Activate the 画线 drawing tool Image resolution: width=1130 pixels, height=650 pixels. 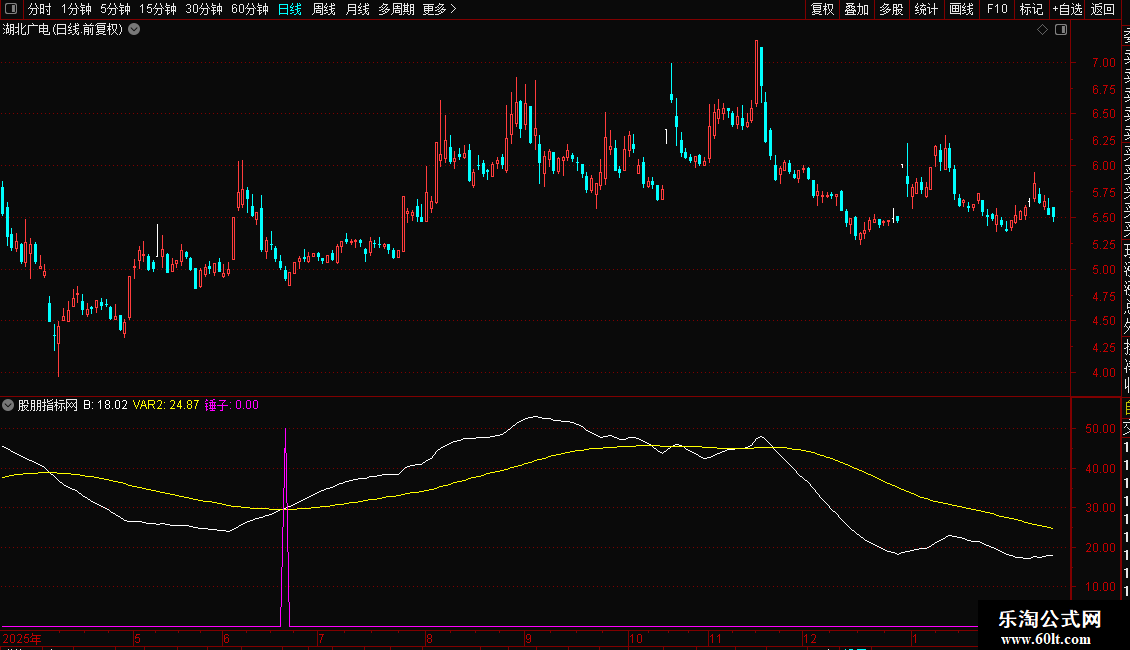point(961,9)
